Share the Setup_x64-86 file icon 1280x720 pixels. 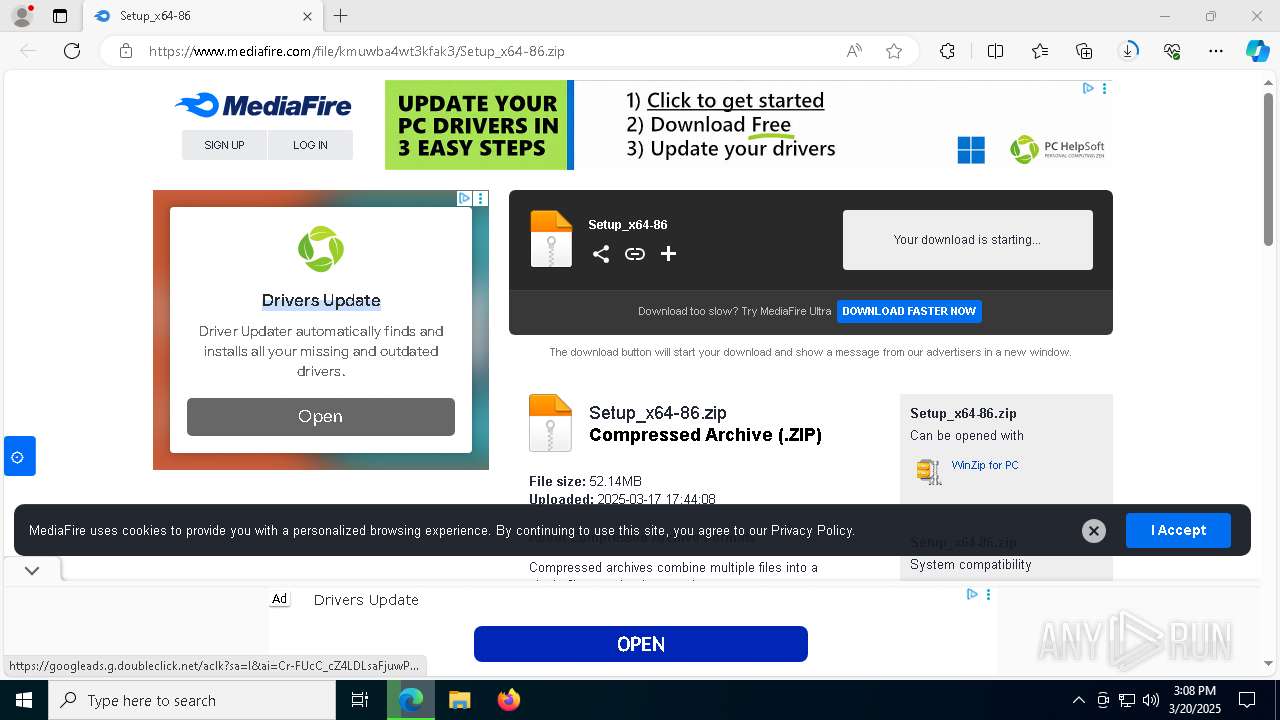(x=600, y=254)
